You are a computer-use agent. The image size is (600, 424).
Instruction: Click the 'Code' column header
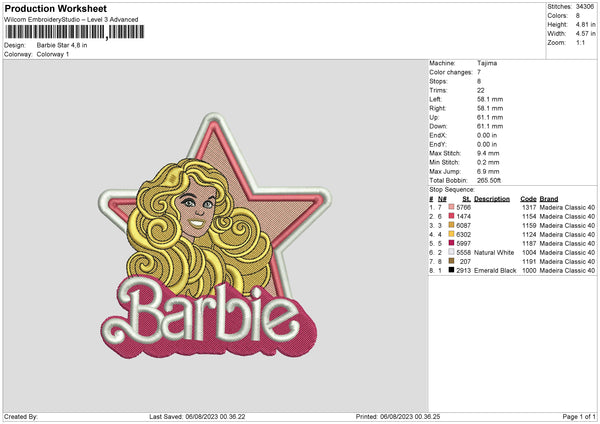click(528, 199)
